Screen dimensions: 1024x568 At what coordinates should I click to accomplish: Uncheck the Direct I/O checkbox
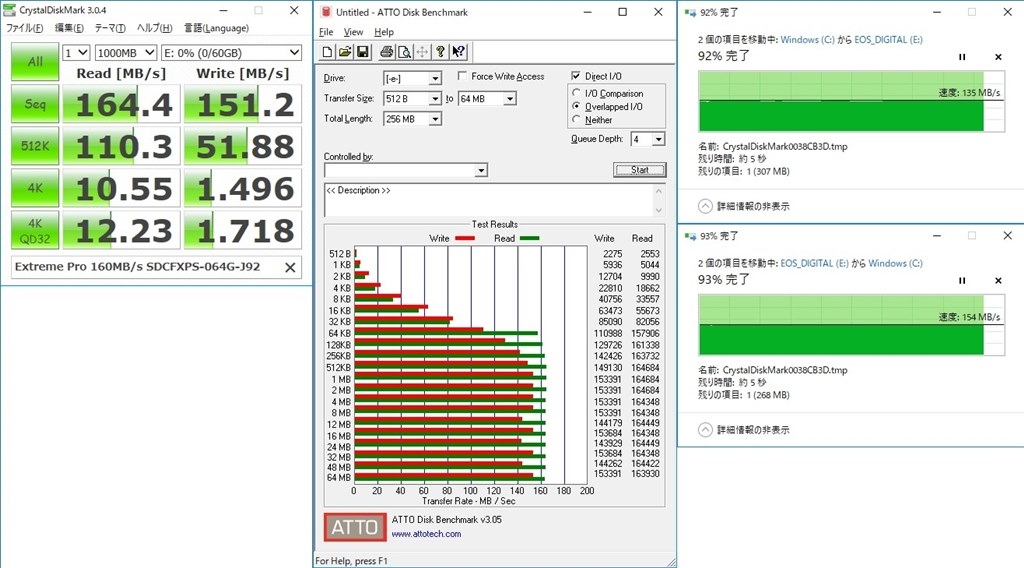575,76
